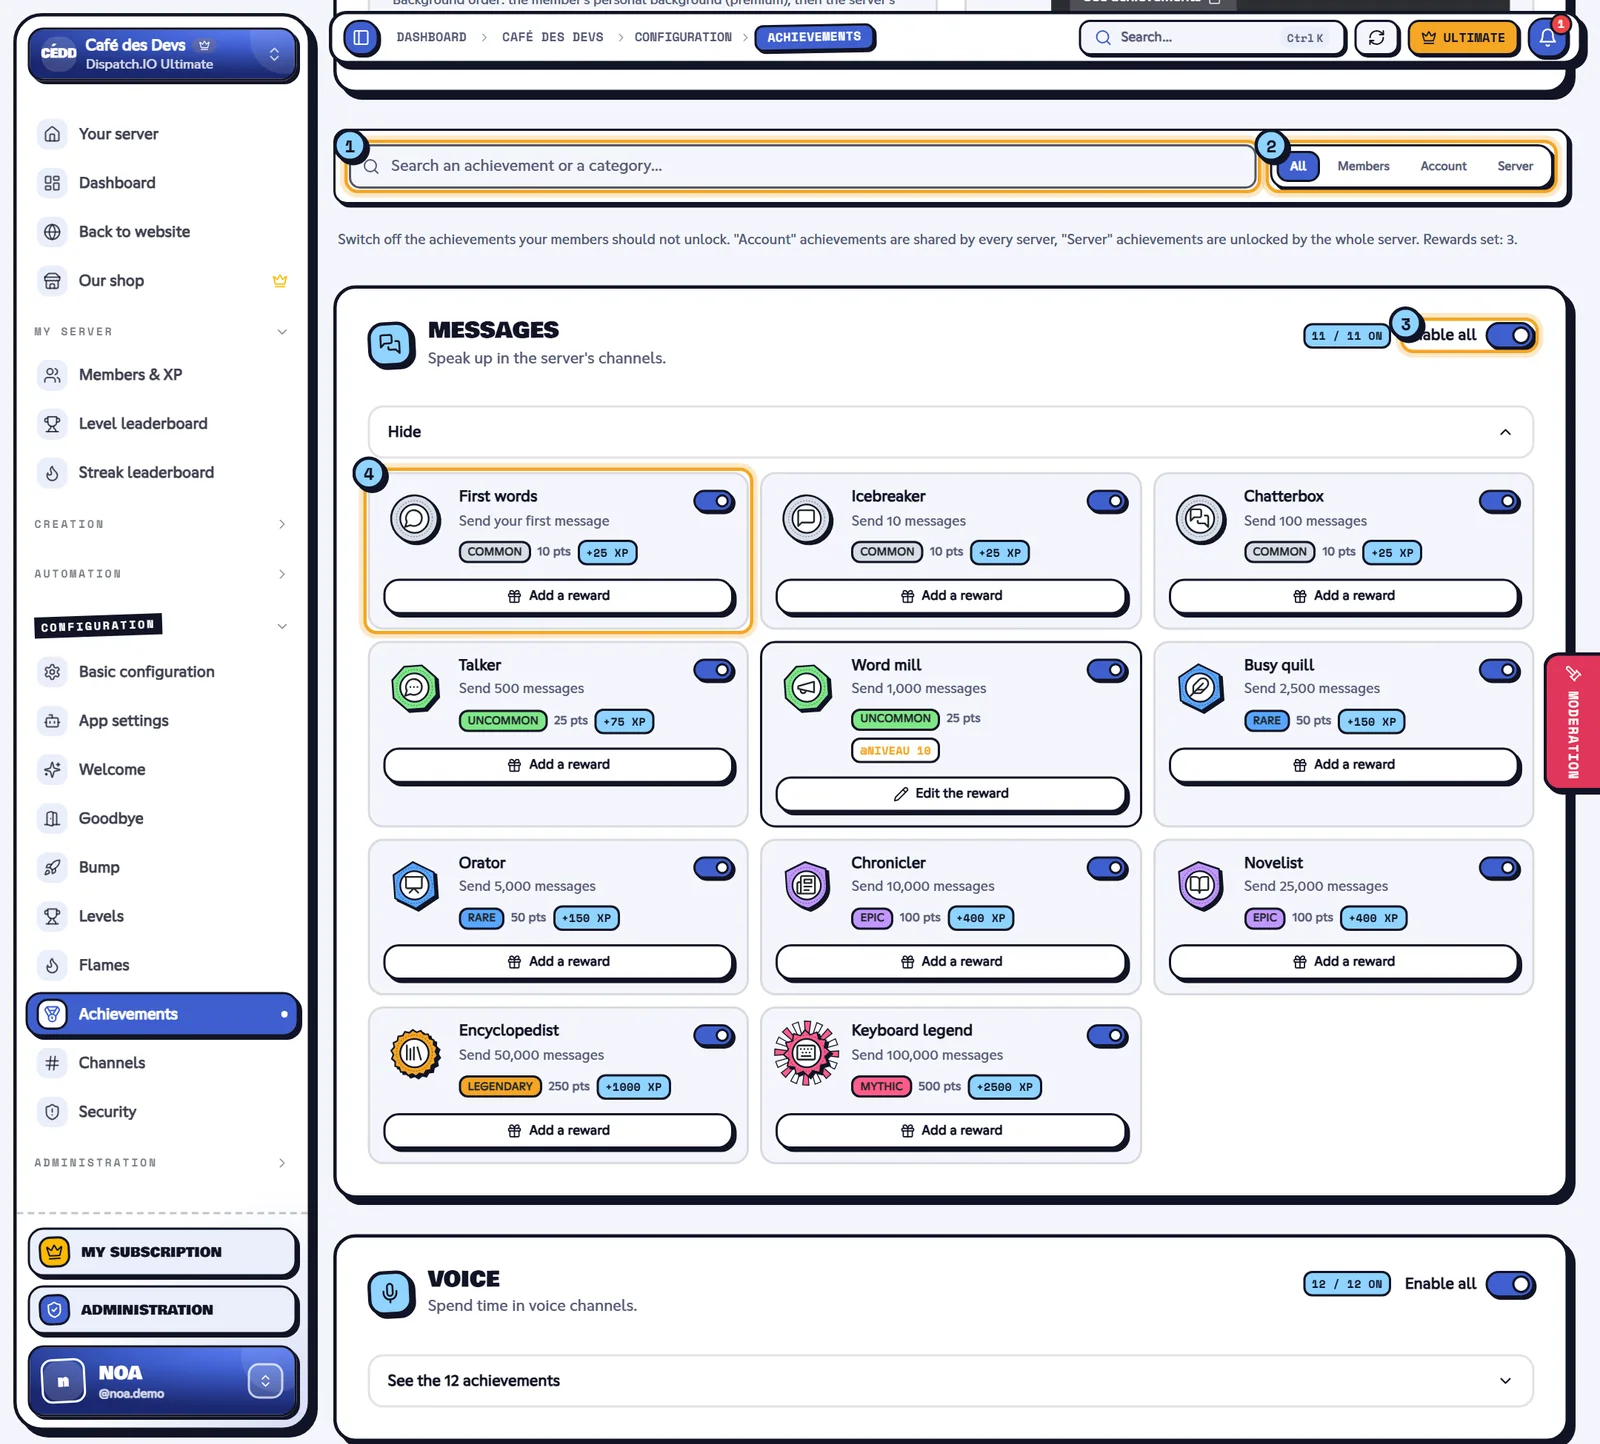Toggle the Keyboard legend achievement switch

coord(1107,1036)
